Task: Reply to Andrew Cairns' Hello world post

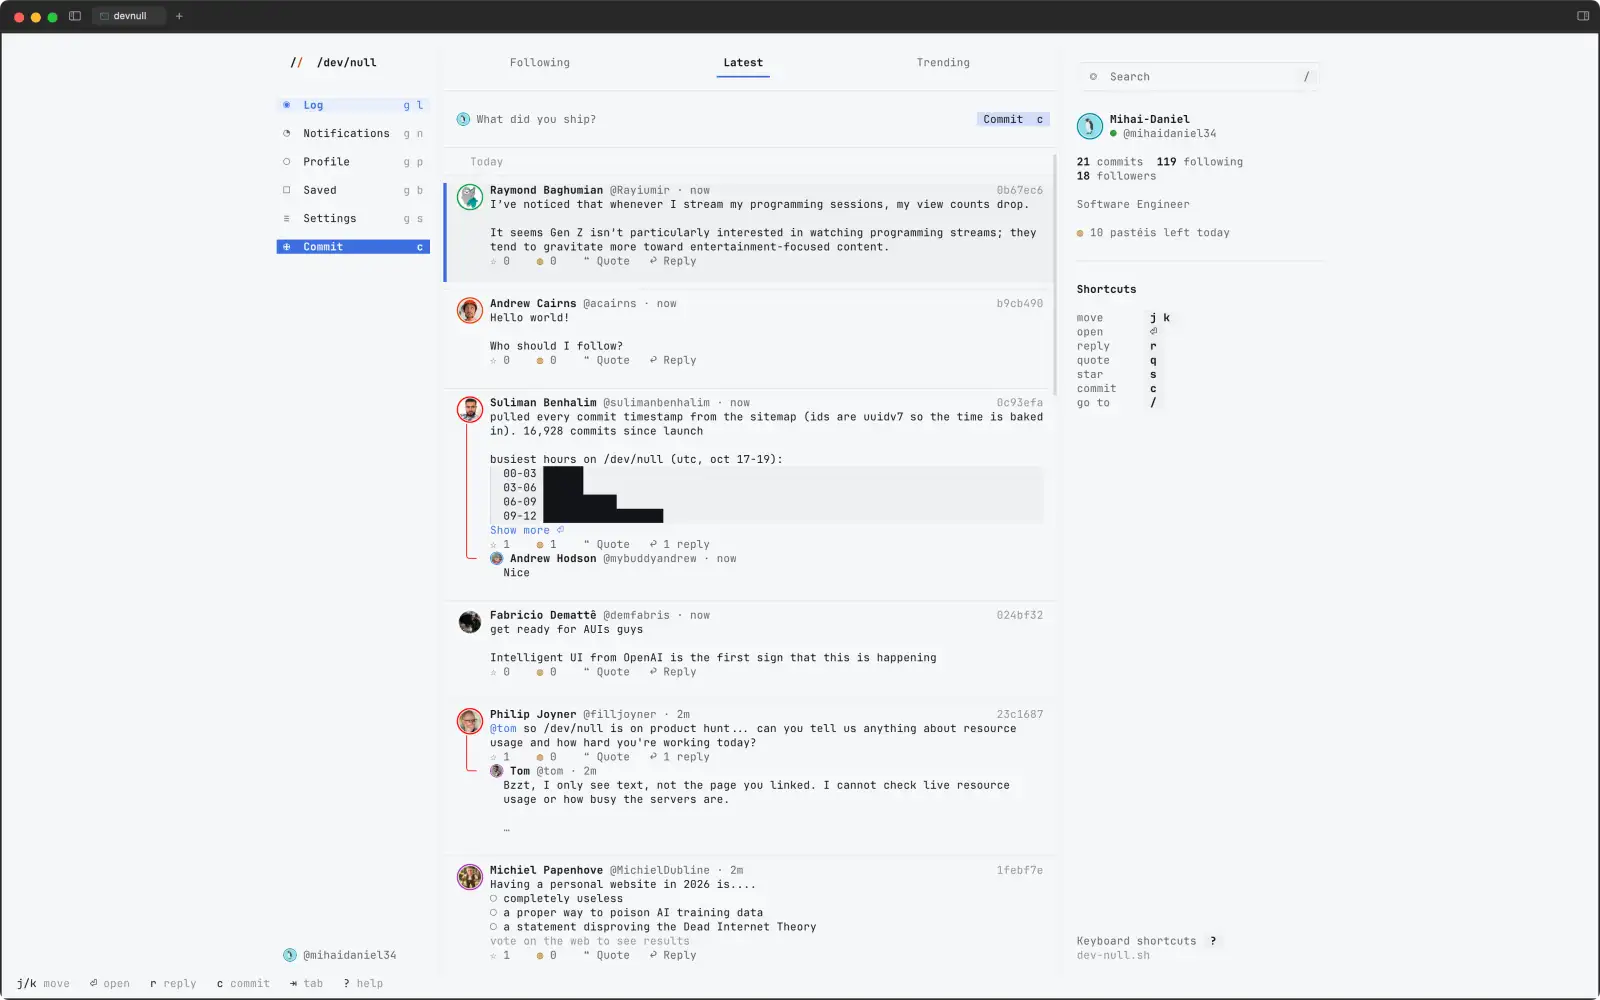Action: [x=673, y=360]
